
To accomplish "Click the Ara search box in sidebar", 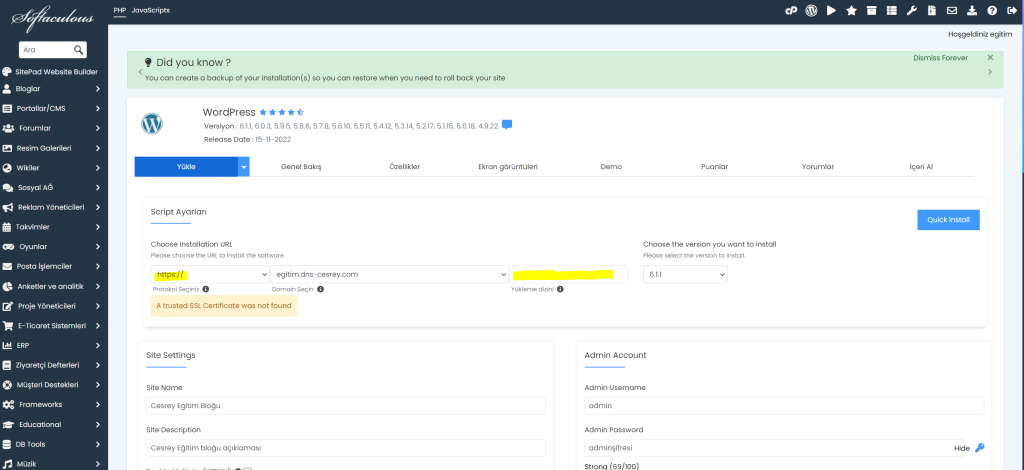I will (46, 50).
